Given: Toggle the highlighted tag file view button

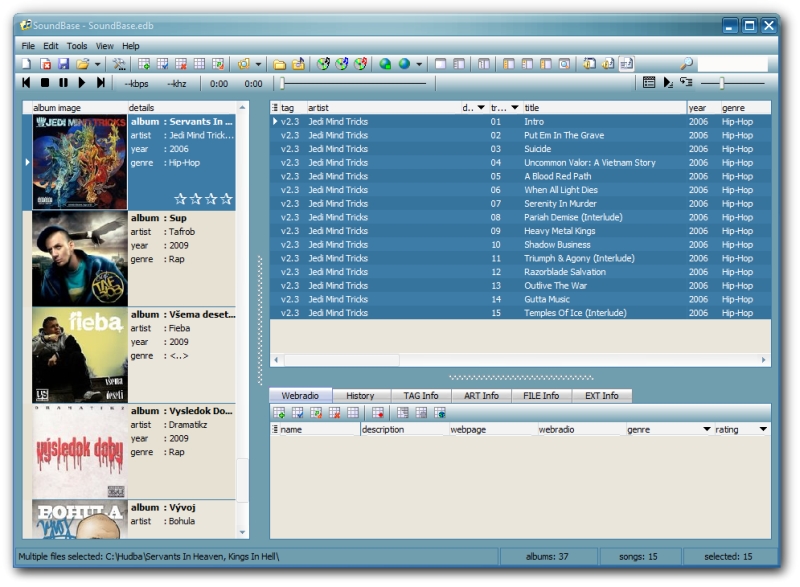Looking at the screenshot, I should pyautogui.click(x=627, y=64).
